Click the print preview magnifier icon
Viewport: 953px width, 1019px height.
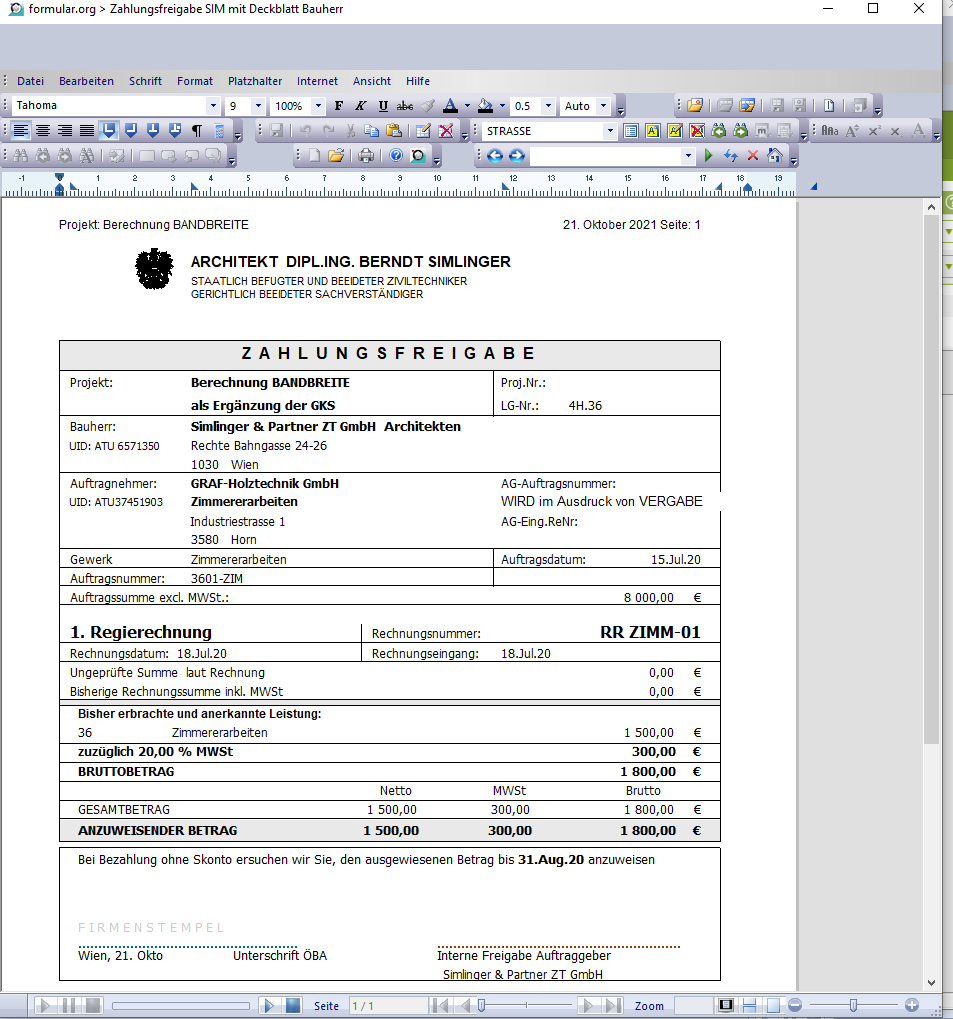coord(418,155)
